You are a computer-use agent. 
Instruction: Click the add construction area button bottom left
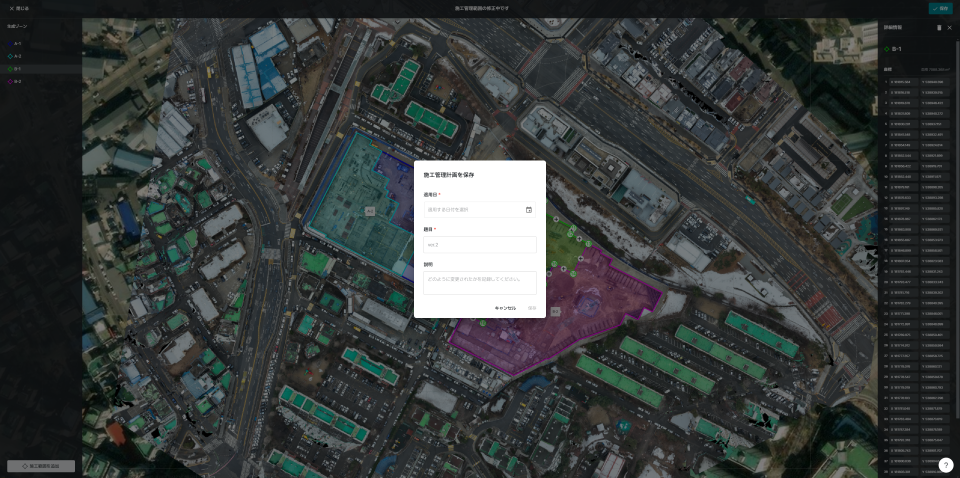click(x=41, y=466)
